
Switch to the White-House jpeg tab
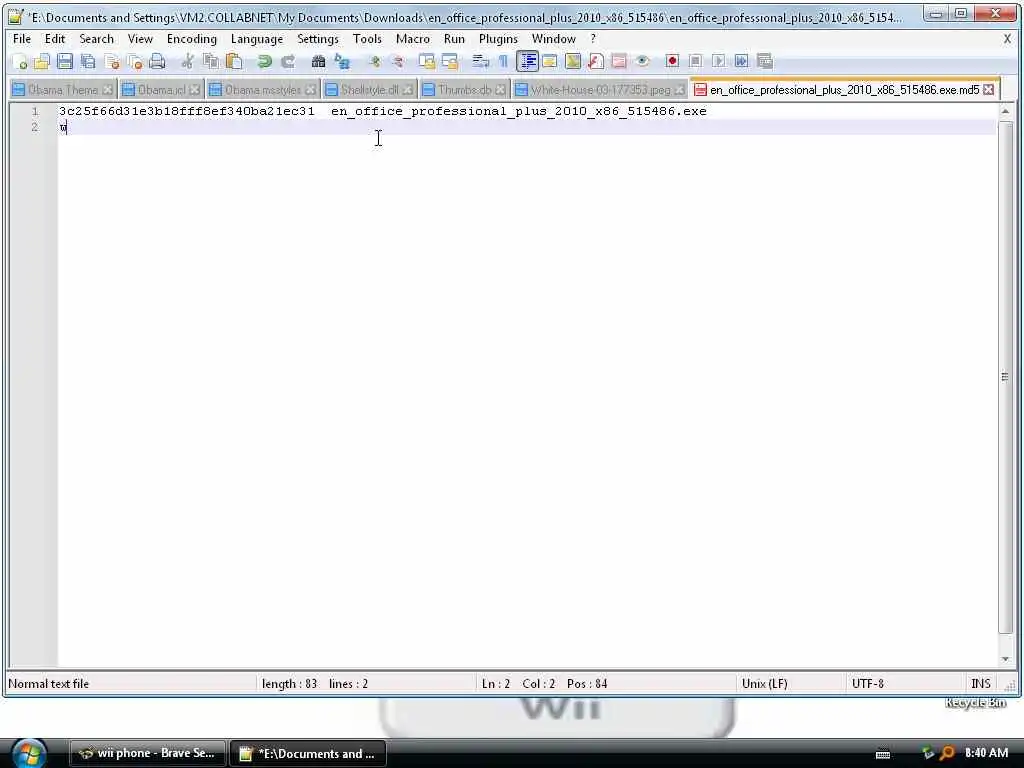(x=600, y=89)
